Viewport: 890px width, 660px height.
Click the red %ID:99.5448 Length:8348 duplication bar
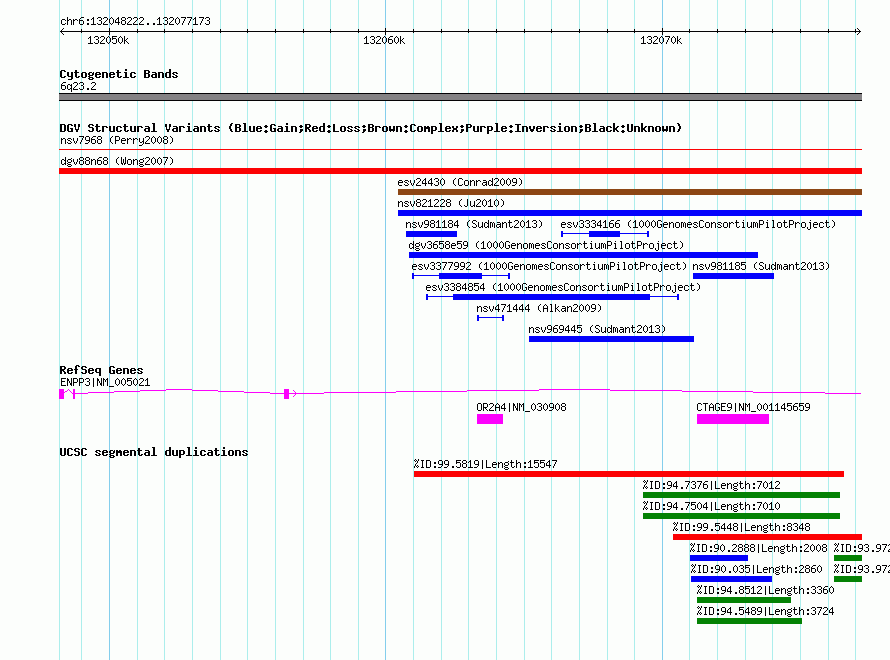click(x=767, y=537)
